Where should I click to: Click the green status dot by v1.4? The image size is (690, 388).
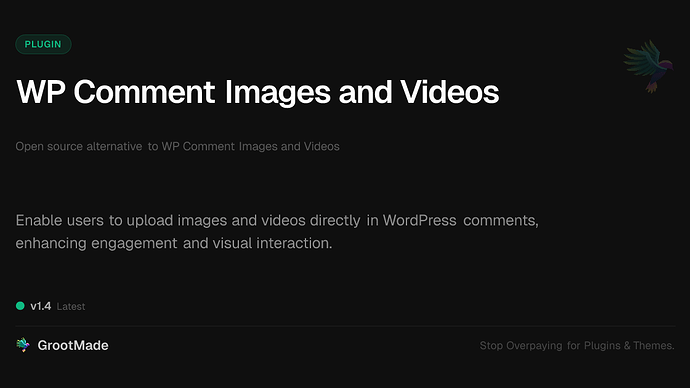[20, 306]
